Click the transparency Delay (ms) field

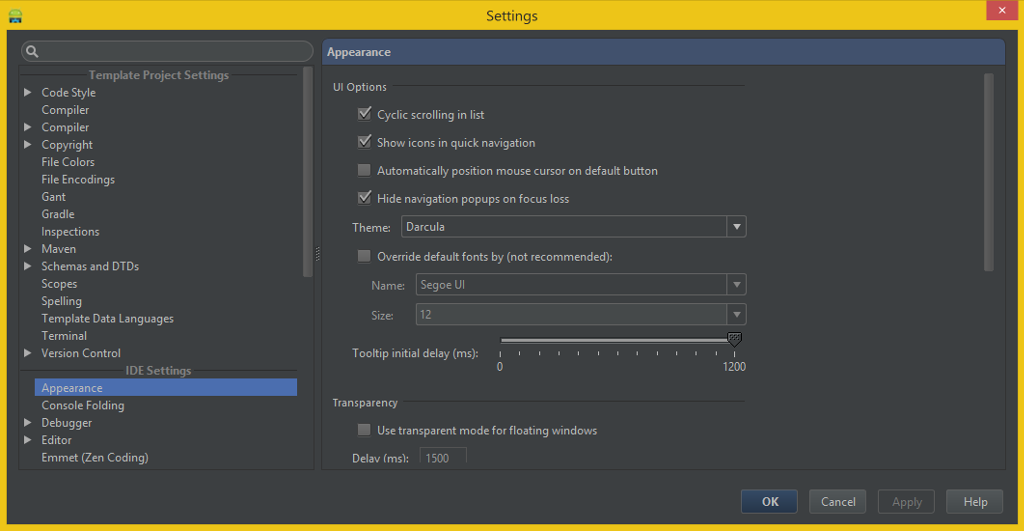pyautogui.click(x=443, y=457)
